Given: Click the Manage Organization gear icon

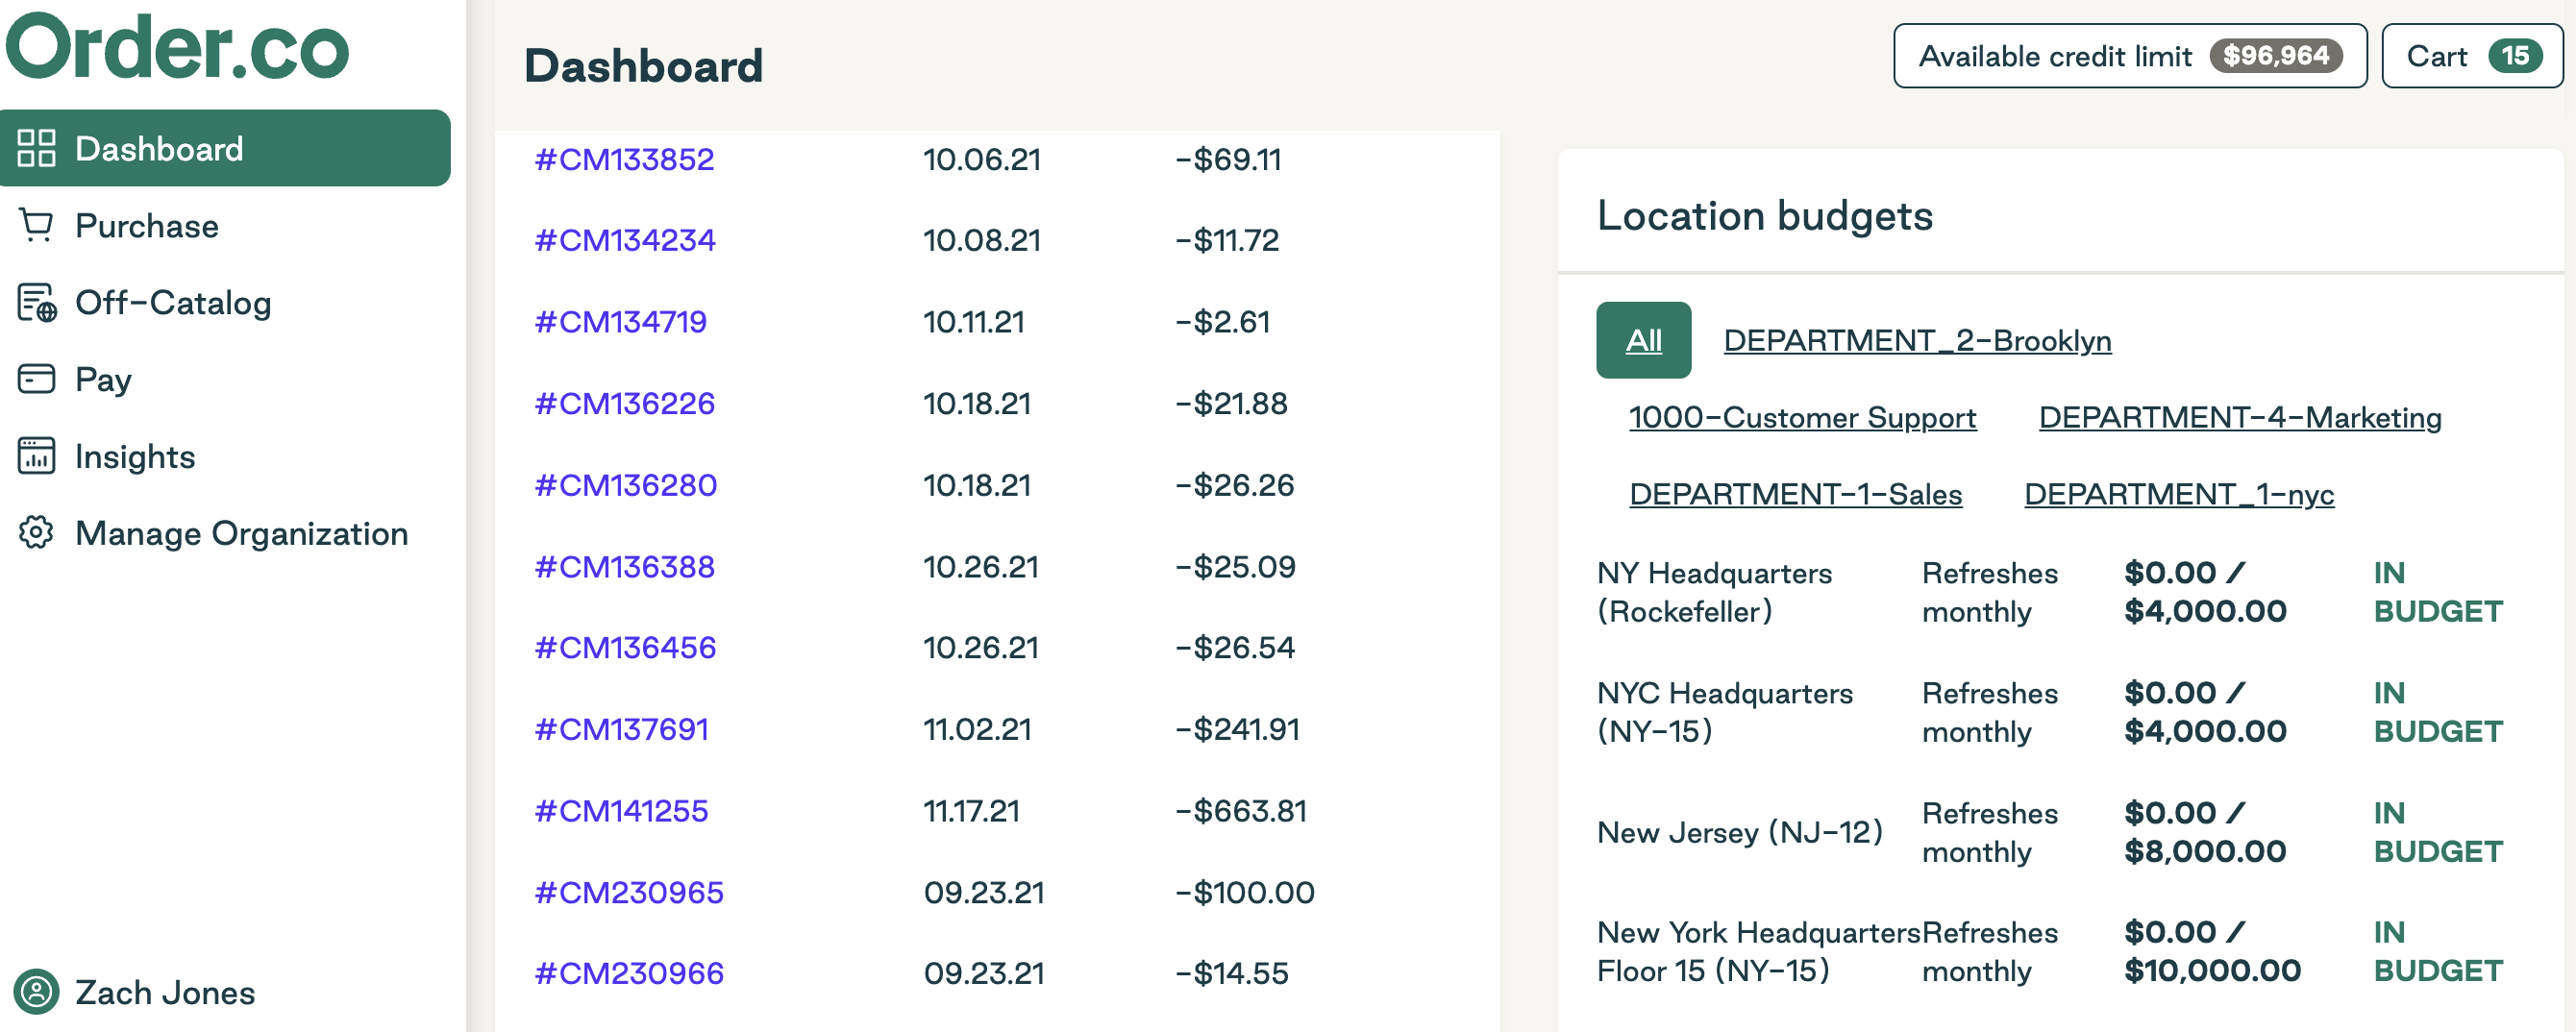Looking at the screenshot, I should tap(36, 533).
